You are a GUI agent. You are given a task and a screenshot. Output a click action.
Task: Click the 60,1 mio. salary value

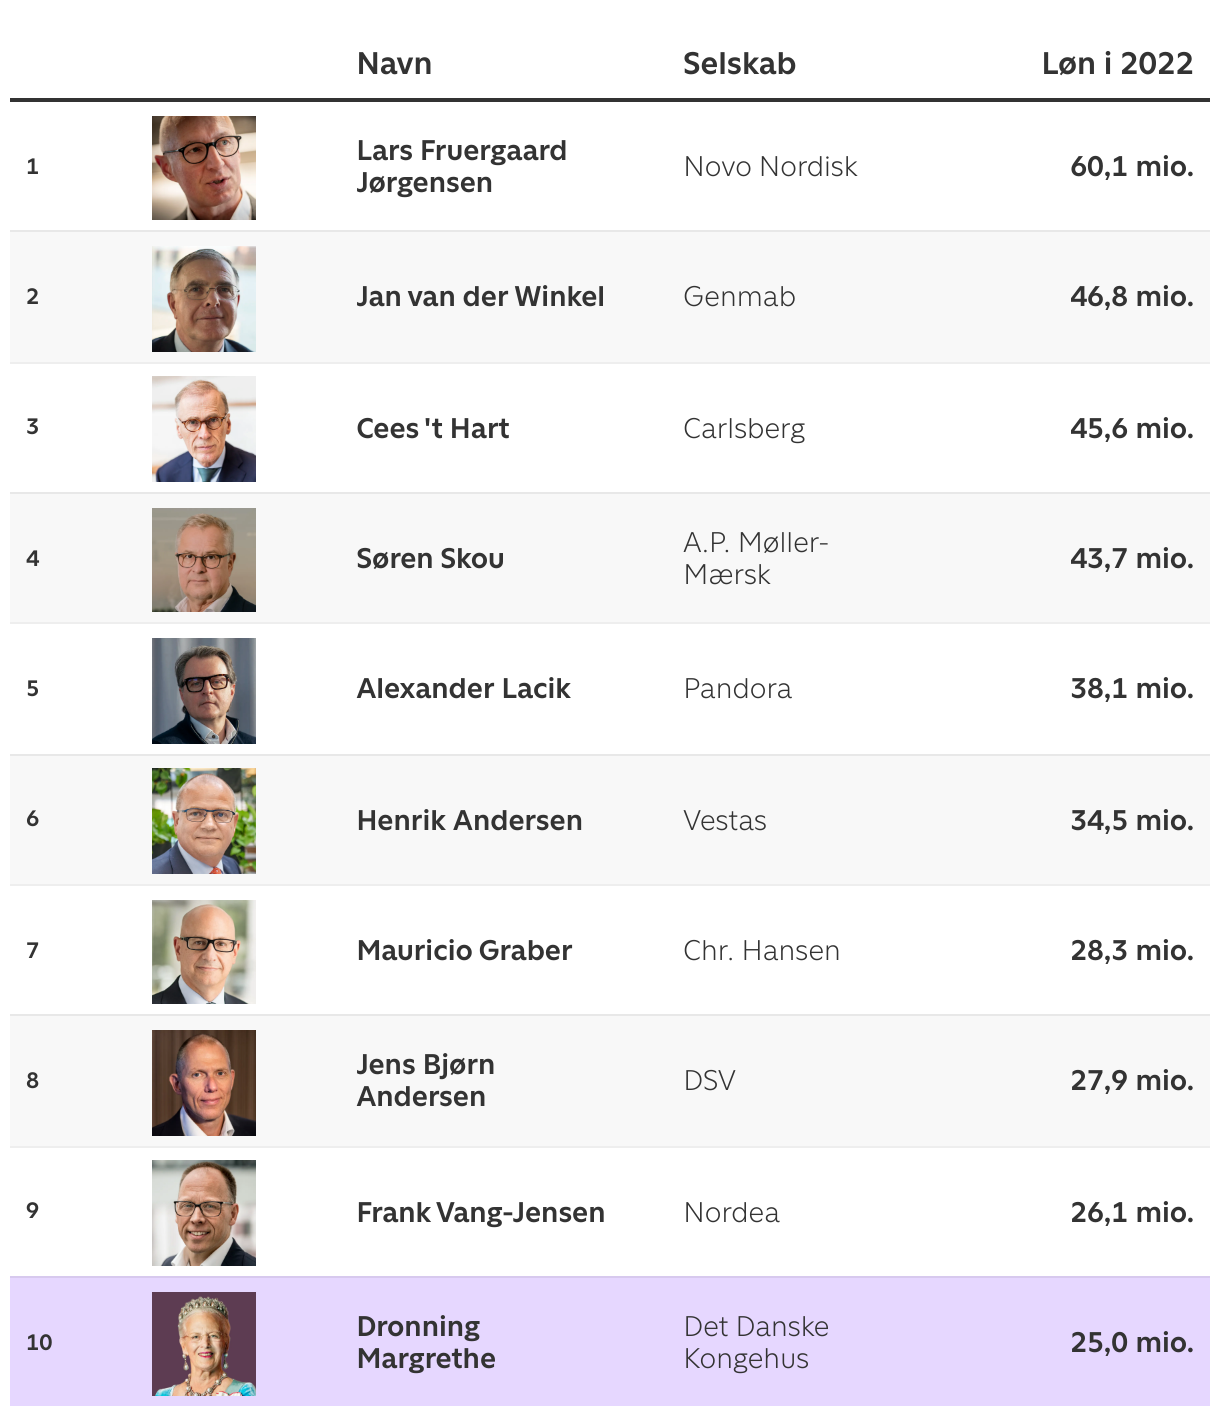click(x=1131, y=166)
